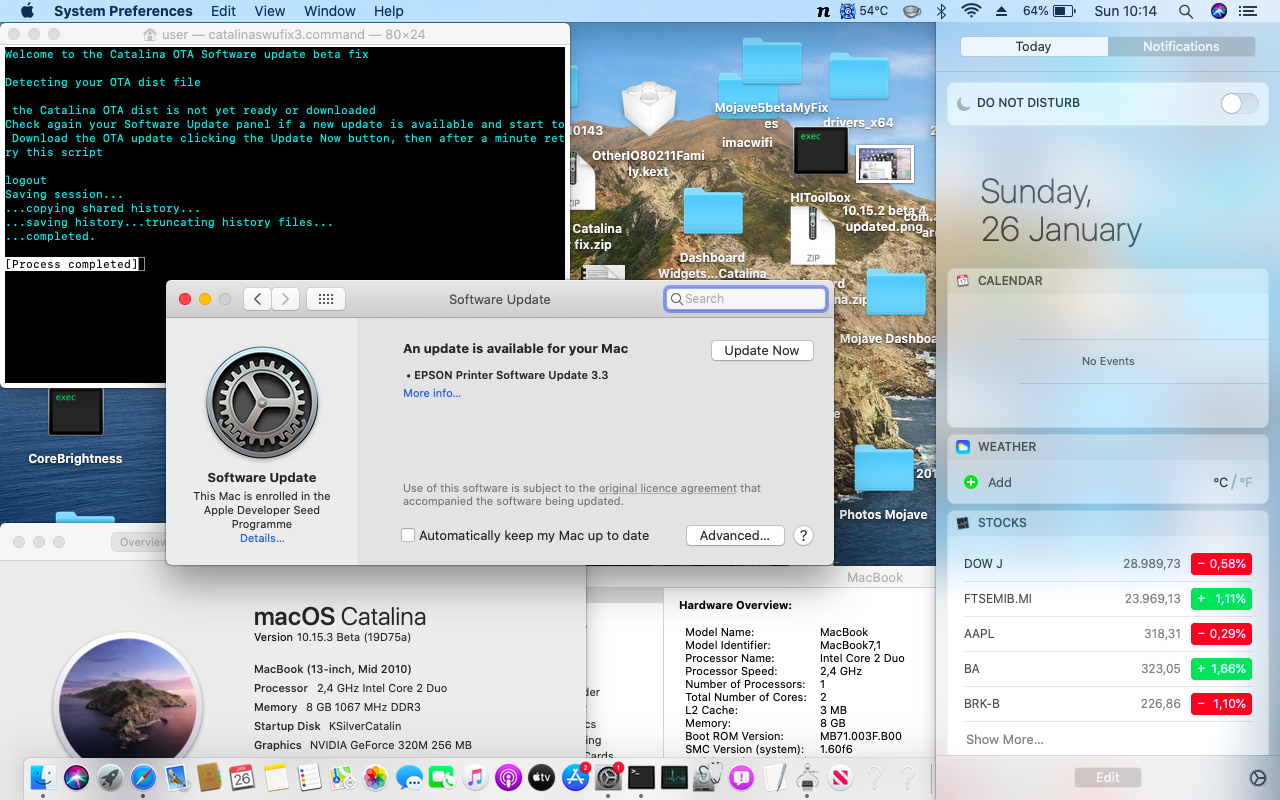Open the Window menu
The width and height of the screenshot is (1280, 800).
coord(329,11)
